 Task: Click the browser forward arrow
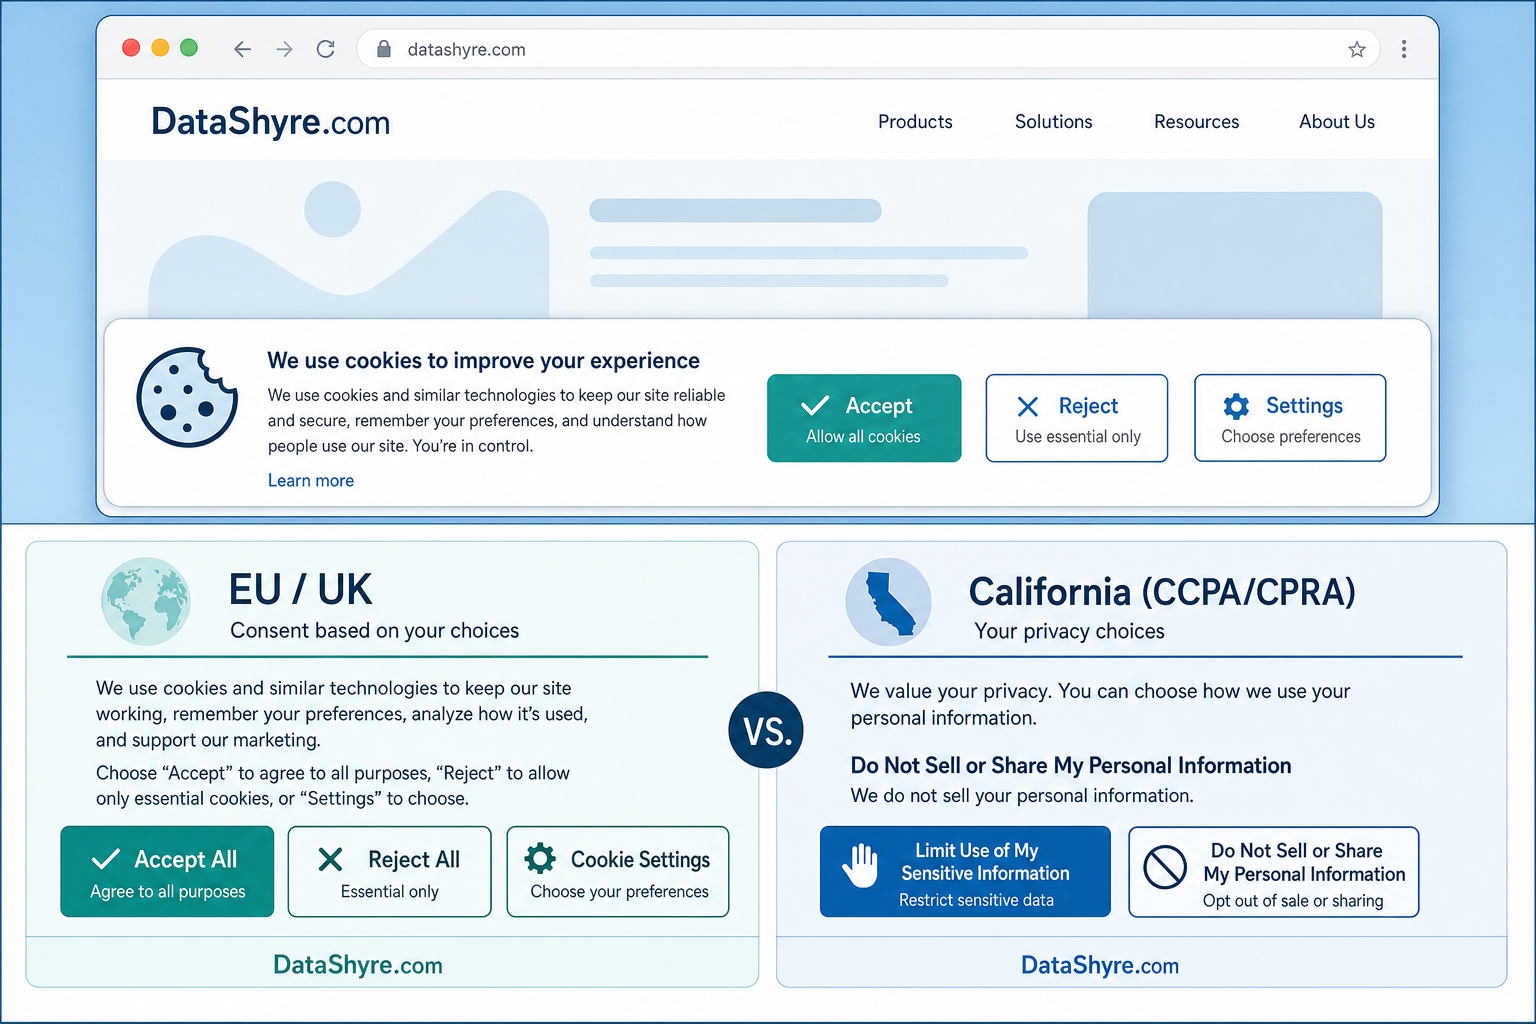(284, 49)
